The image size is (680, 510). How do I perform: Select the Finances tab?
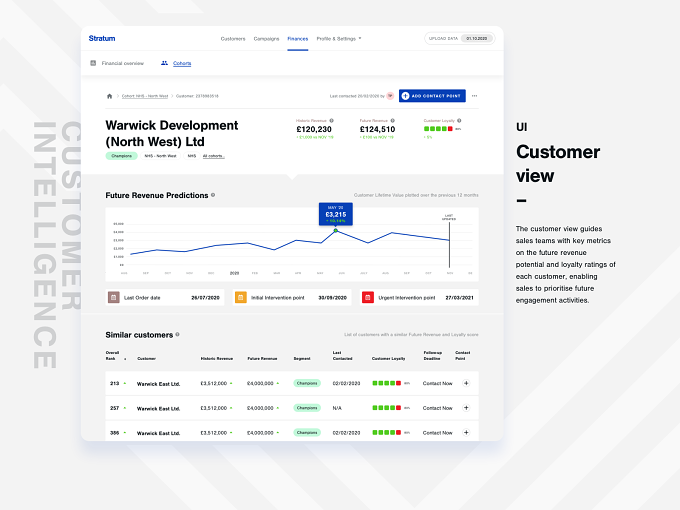point(298,39)
